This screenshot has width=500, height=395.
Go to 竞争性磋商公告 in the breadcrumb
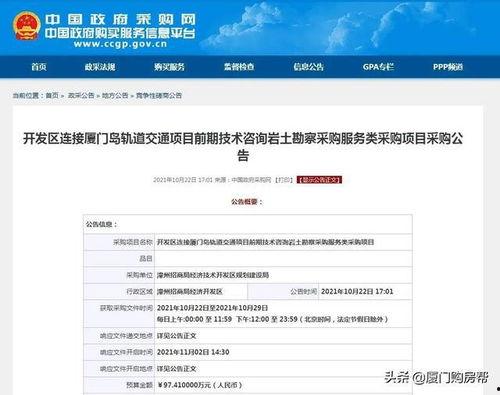(x=159, y=96)
